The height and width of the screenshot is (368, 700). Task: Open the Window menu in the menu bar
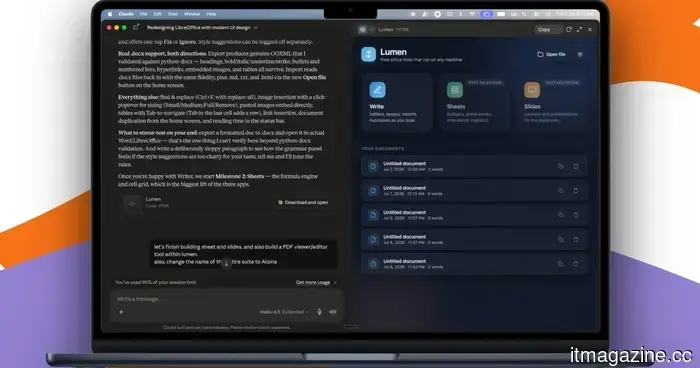pos(192,14)
